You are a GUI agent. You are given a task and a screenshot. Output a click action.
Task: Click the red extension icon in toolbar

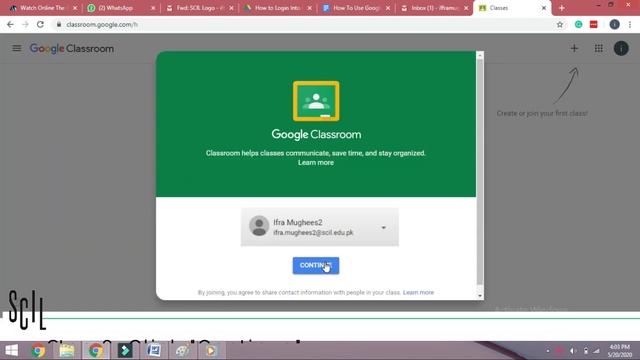coord(593,24)
